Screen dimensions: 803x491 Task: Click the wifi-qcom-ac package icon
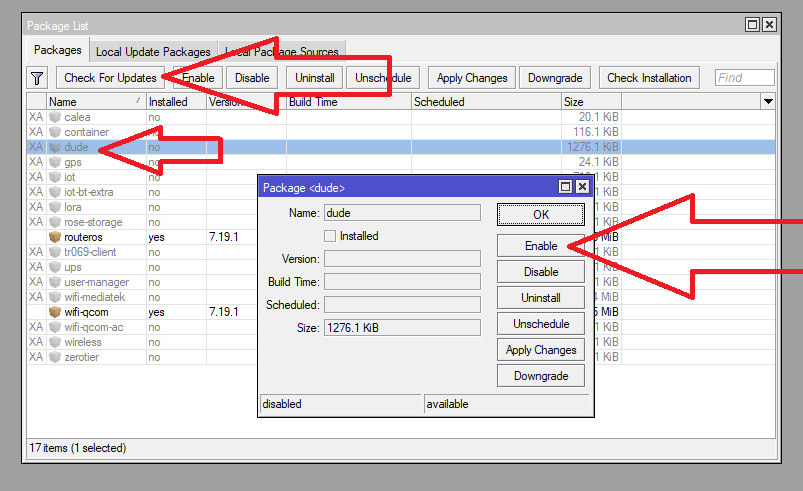pyautogui.click(x=55, y=327)
